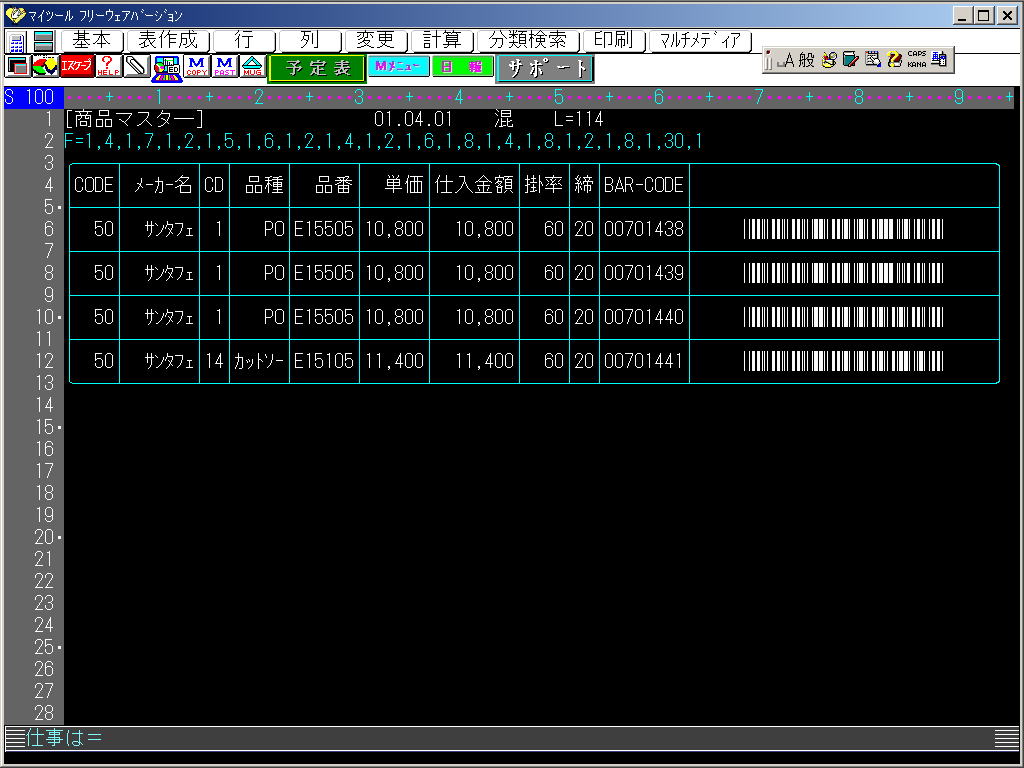Click row number 28 in the gutter
The height and width of the screenshot is (768, 1024).
44,713
